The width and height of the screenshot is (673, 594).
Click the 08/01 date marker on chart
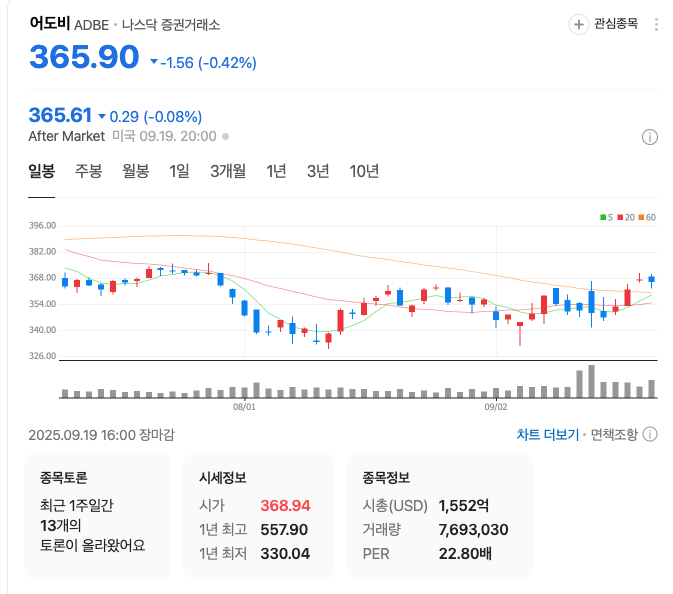point(244,407)
